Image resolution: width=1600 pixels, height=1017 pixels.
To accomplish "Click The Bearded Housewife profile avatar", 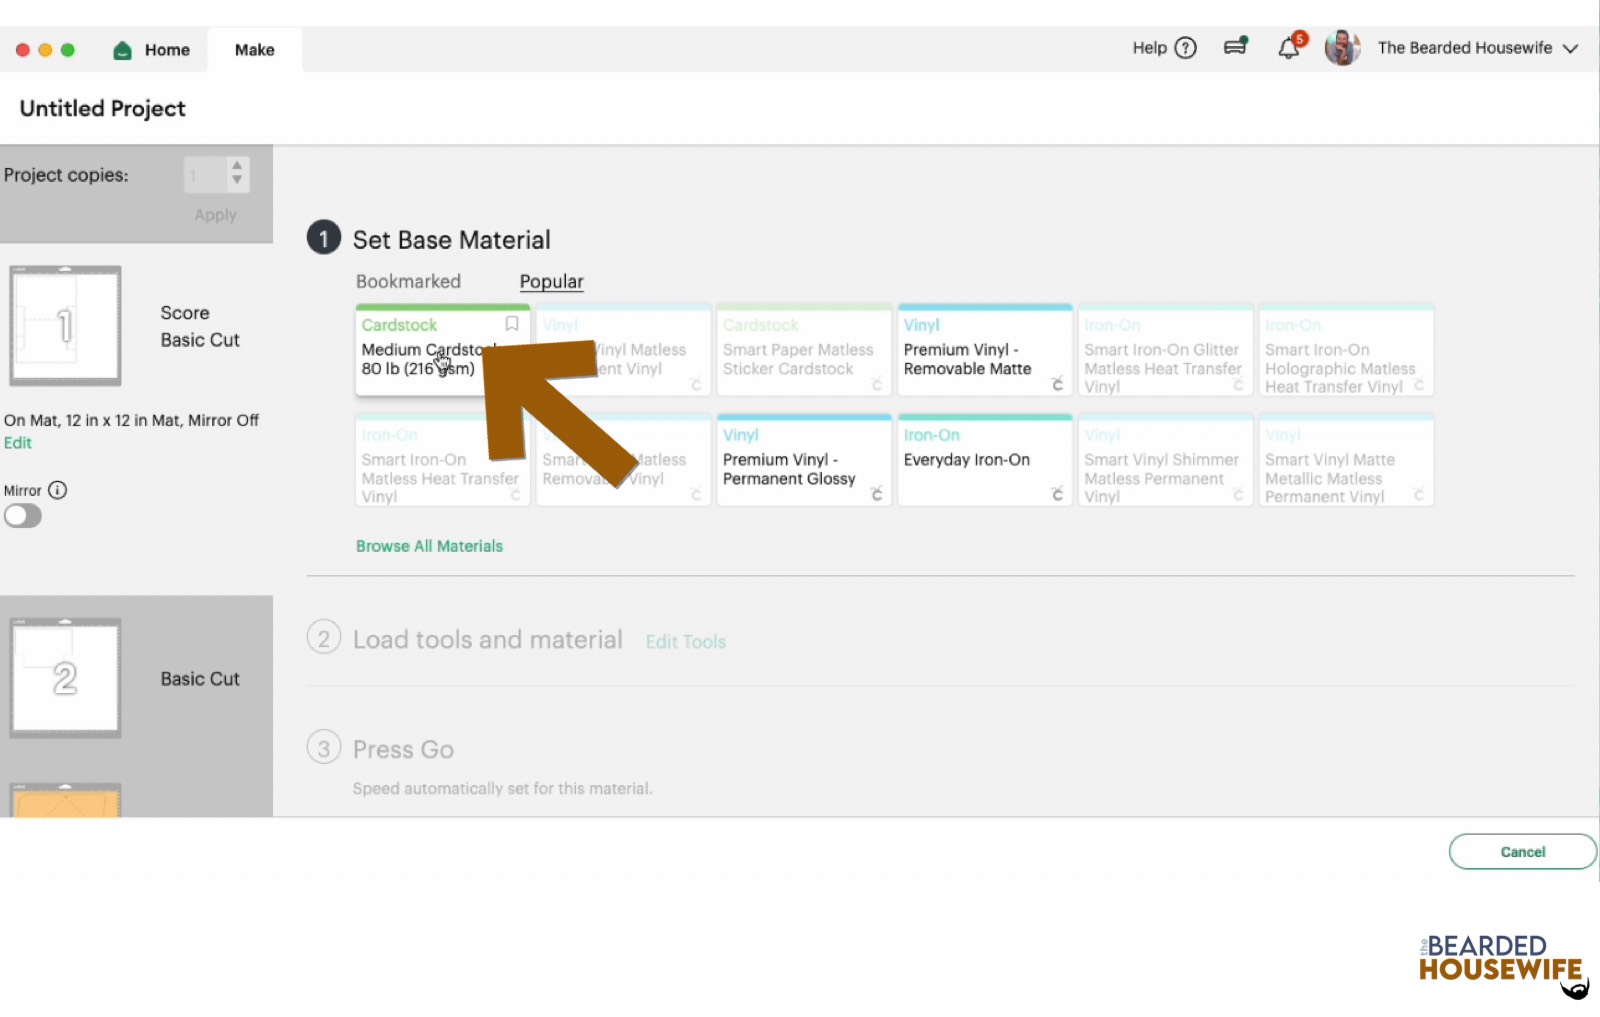I will pos(1343,47).
